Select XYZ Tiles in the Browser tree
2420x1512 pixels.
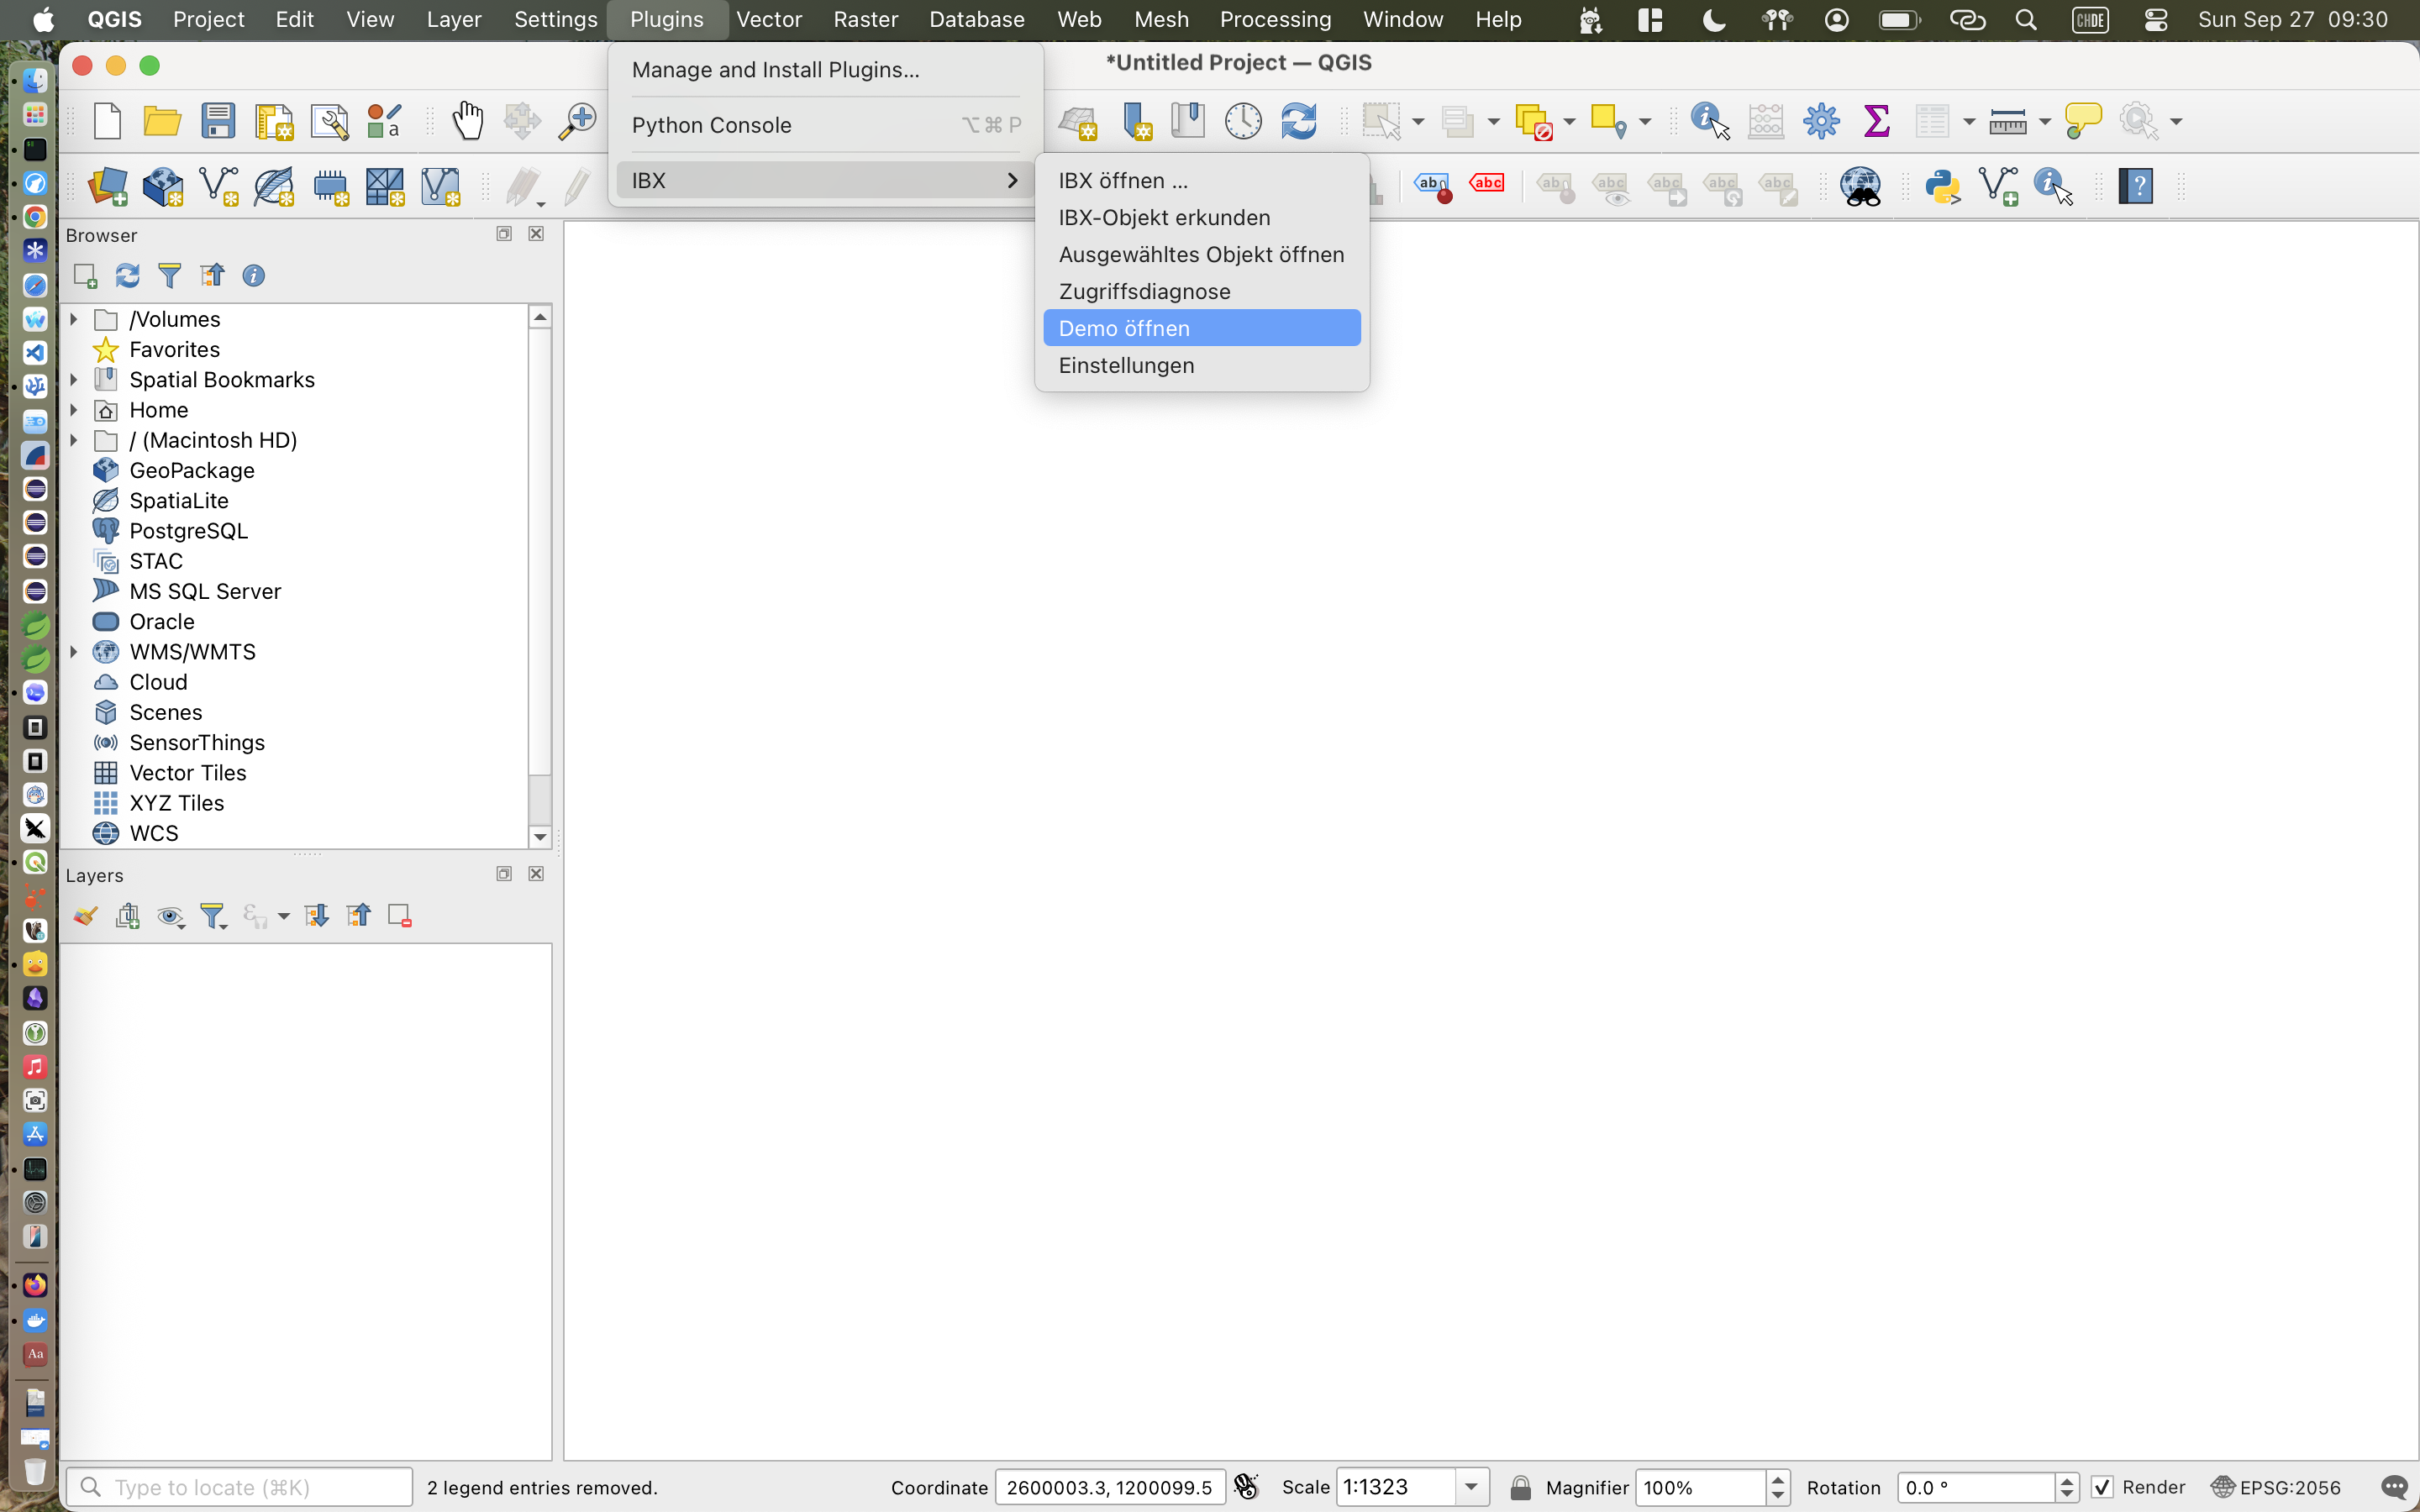tap(176, 803)
